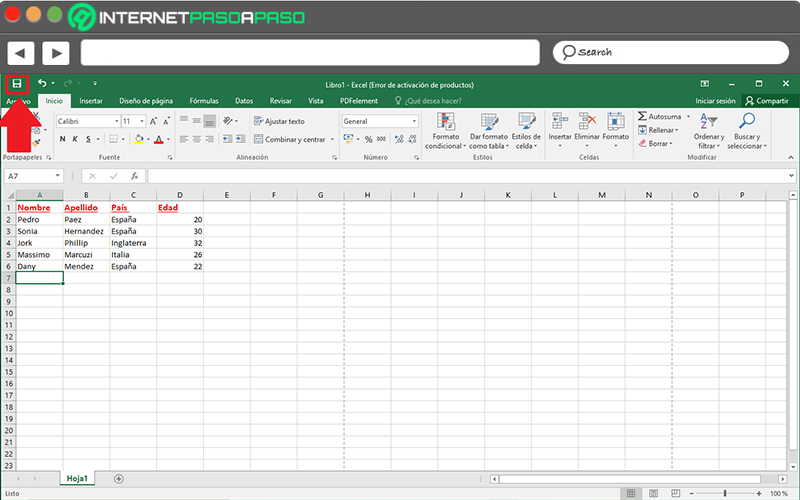Go to the Datos tab
The width and height of the screenshot is (800, 500).
(244, 101)
